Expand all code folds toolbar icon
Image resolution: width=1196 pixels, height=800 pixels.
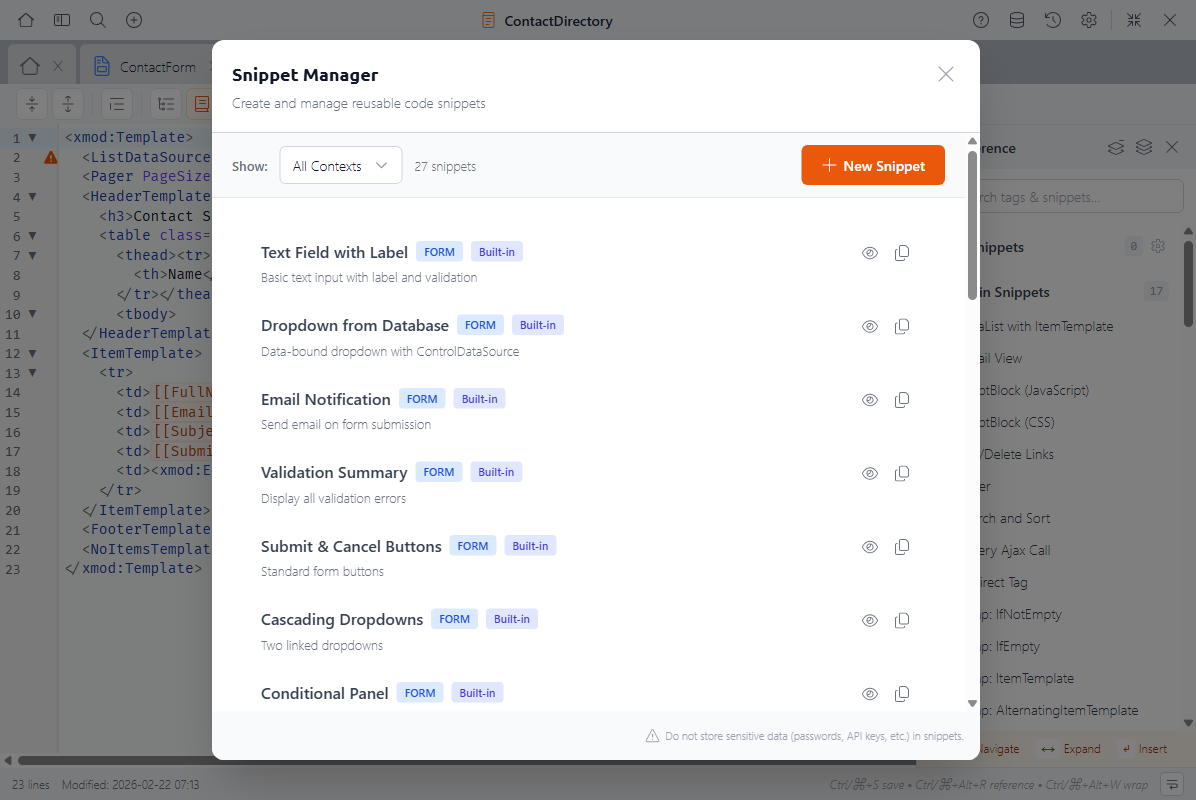[68, 104]
